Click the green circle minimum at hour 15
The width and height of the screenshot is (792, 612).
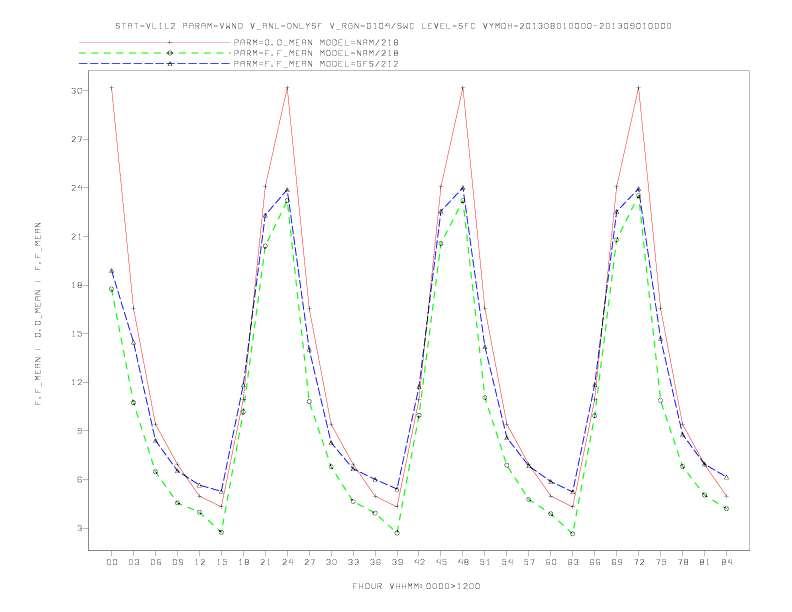(x=221, y=532)
